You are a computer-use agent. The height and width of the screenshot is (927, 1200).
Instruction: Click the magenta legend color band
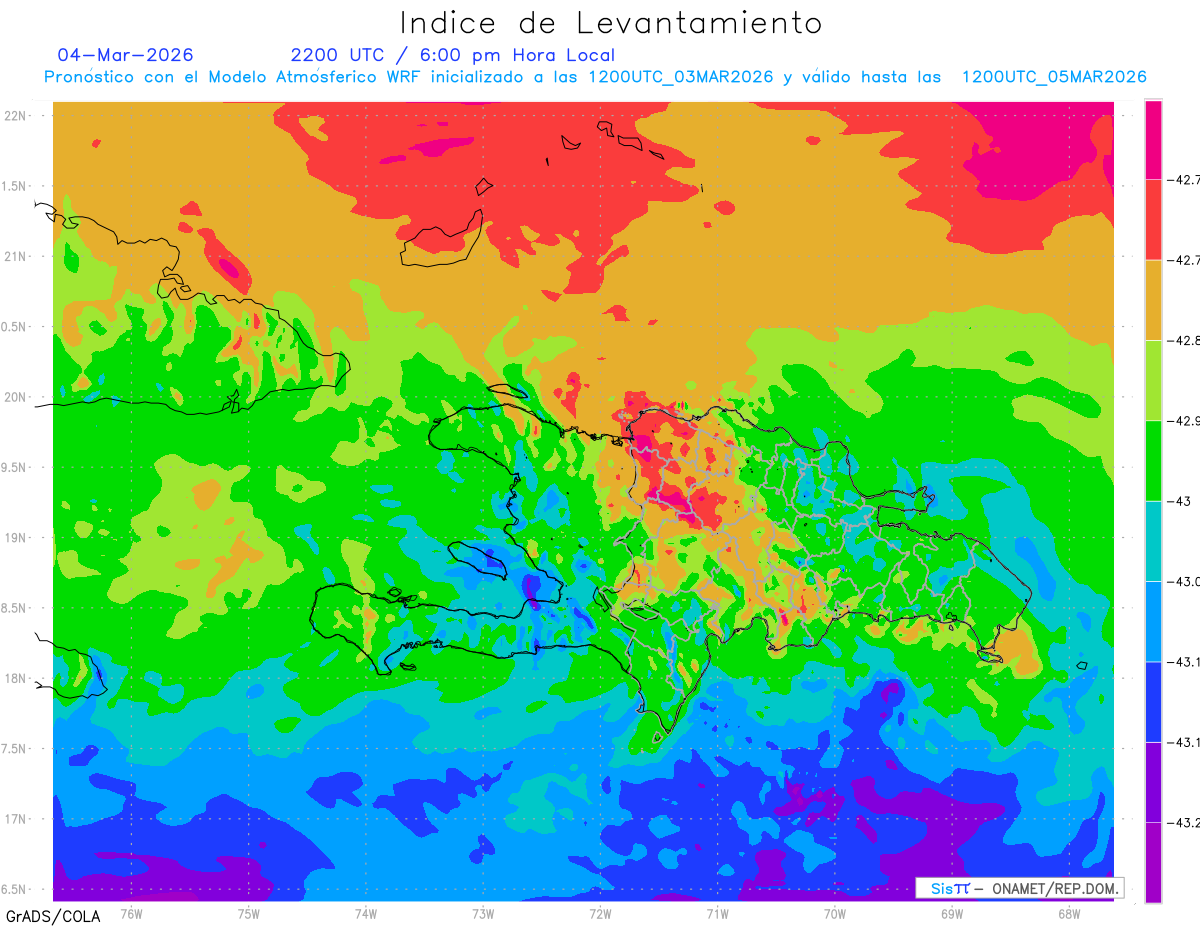[1153, 140]
